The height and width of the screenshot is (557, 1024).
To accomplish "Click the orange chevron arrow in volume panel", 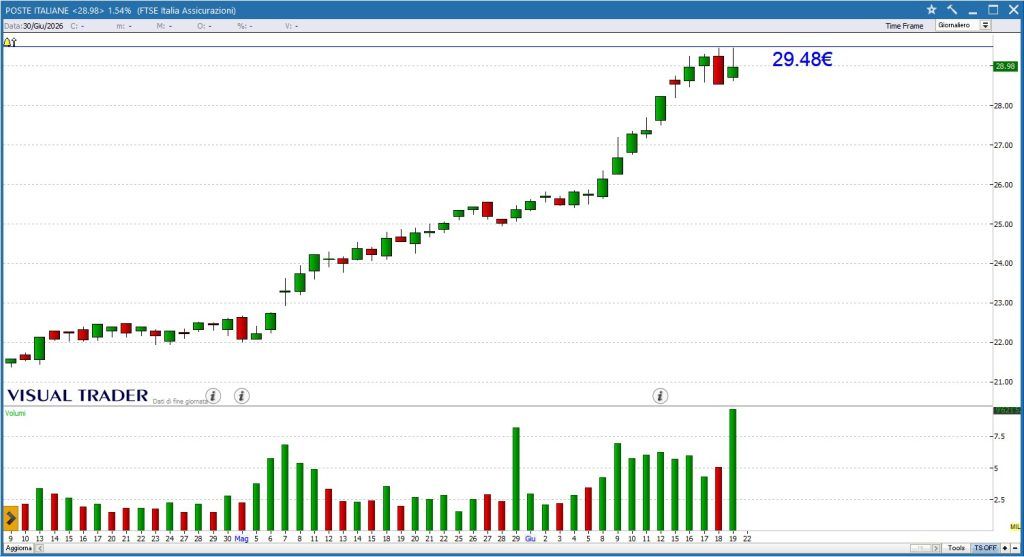I will tap(10, 519).
